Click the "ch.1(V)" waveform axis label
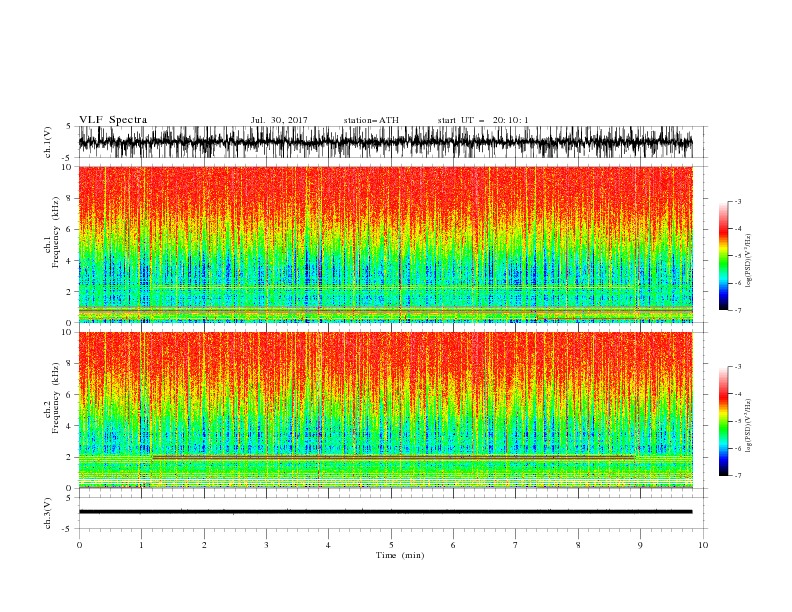The image size is (792, 612). [48, 142]
